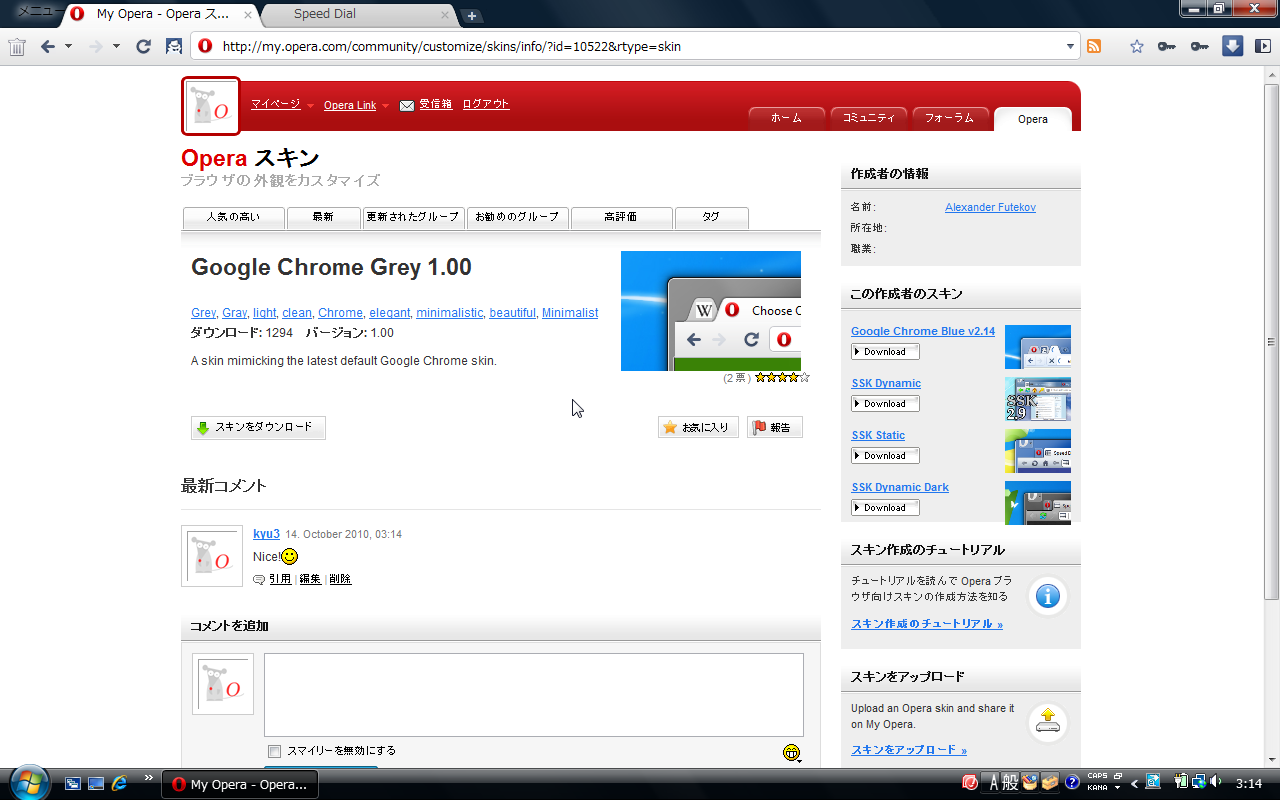Click 削除 to delete the comment
The width and height of the screenshot is (1280, 800).
pos(340,579)
